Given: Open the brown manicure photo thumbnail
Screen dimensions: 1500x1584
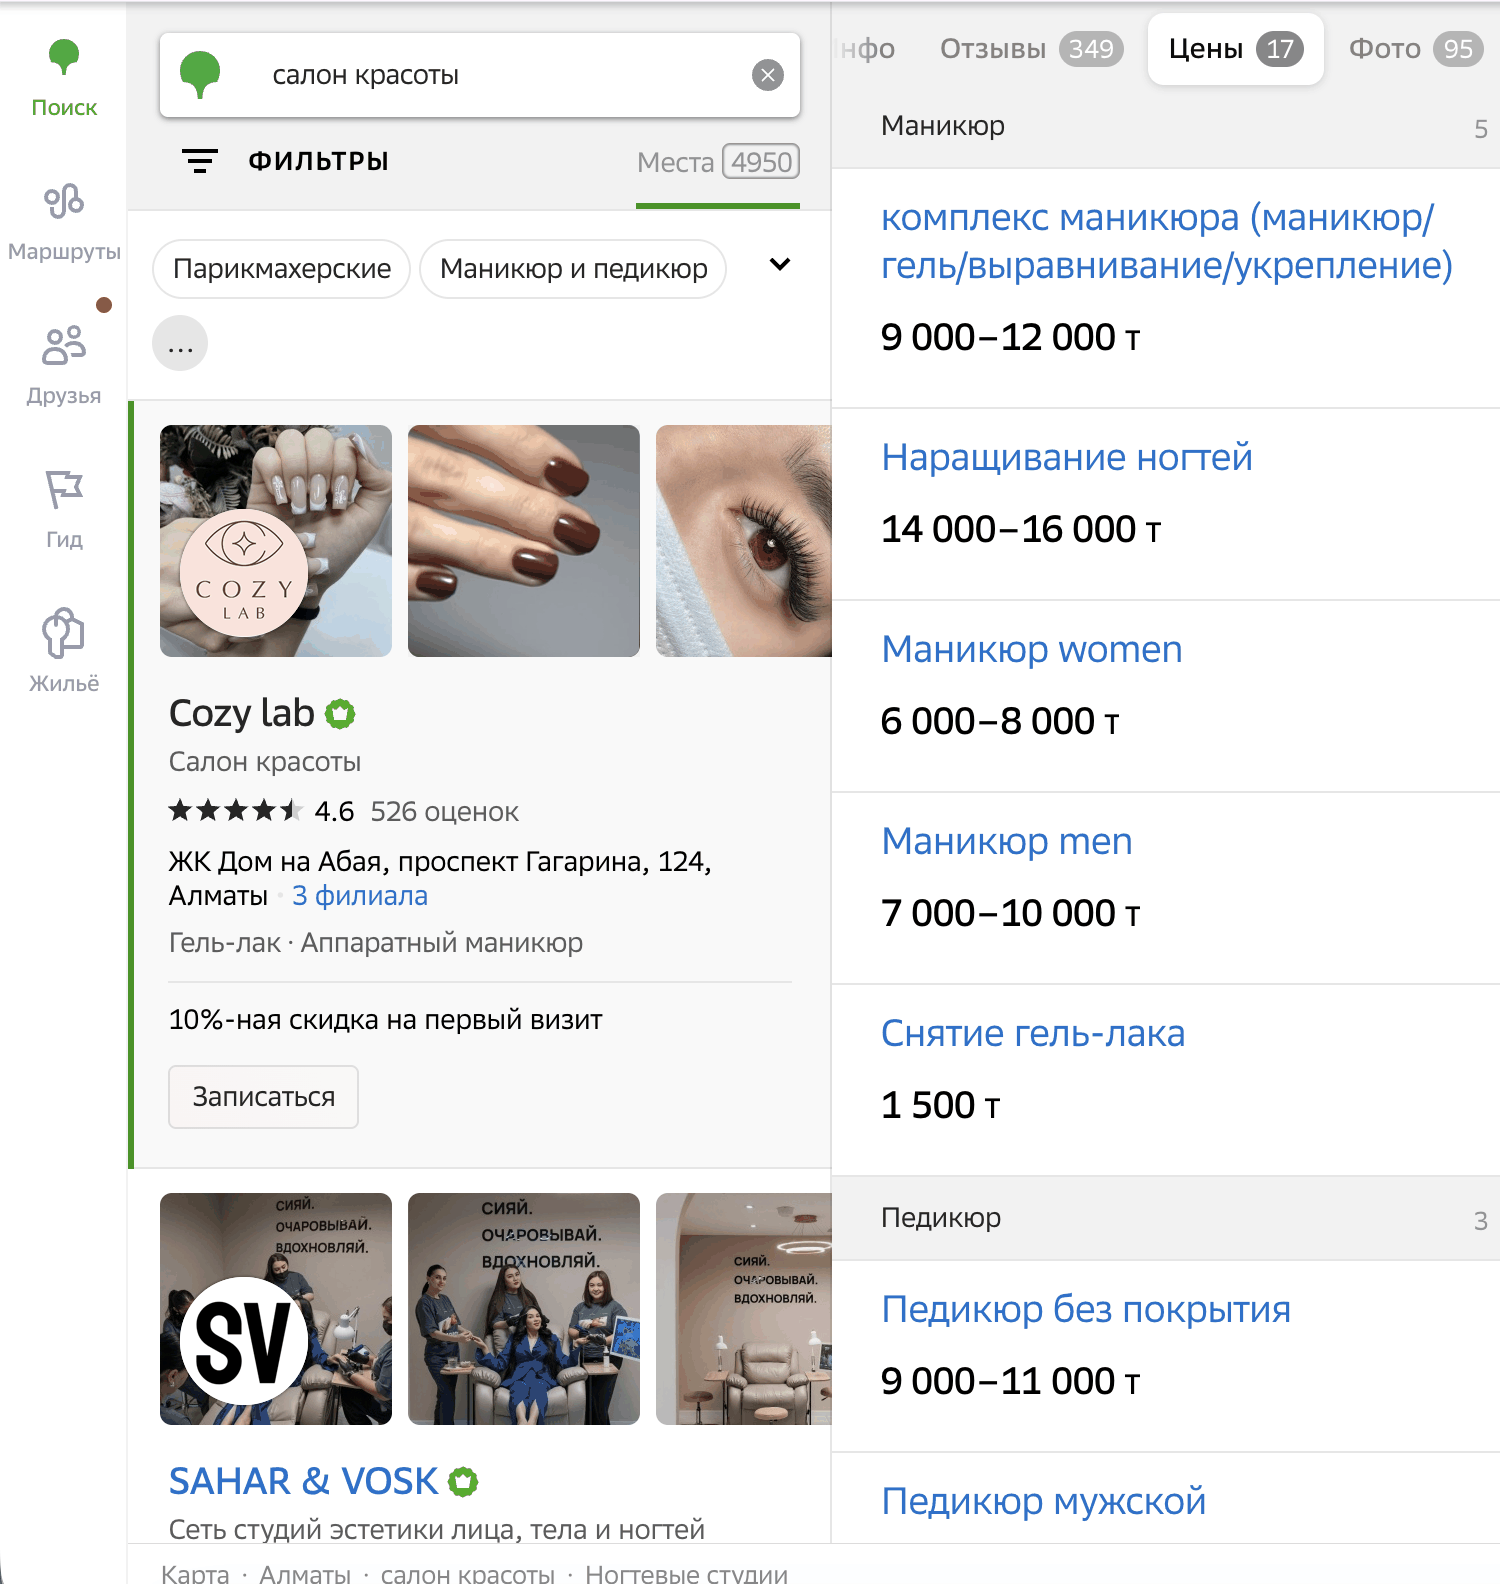Looking at the screenshot, I should (524, 541).
